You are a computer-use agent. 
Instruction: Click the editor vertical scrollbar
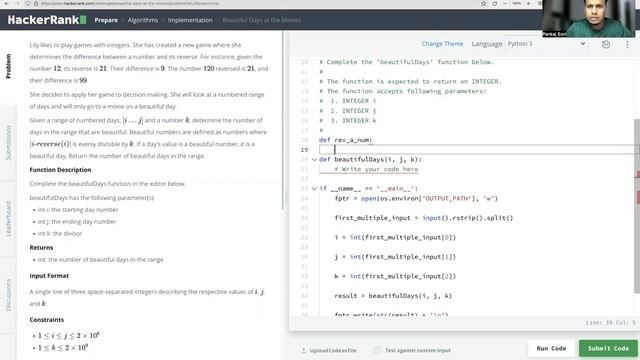click(x=637, y=206)
